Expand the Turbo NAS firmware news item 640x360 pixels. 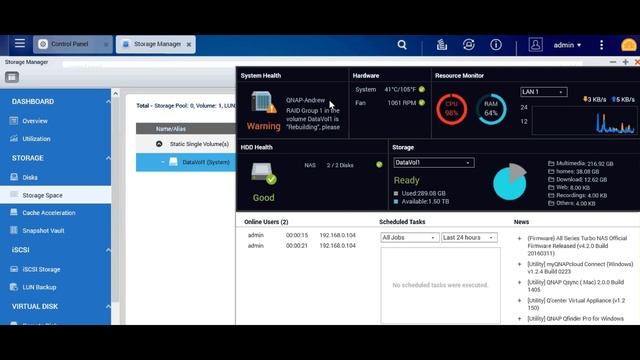point(519,238)
